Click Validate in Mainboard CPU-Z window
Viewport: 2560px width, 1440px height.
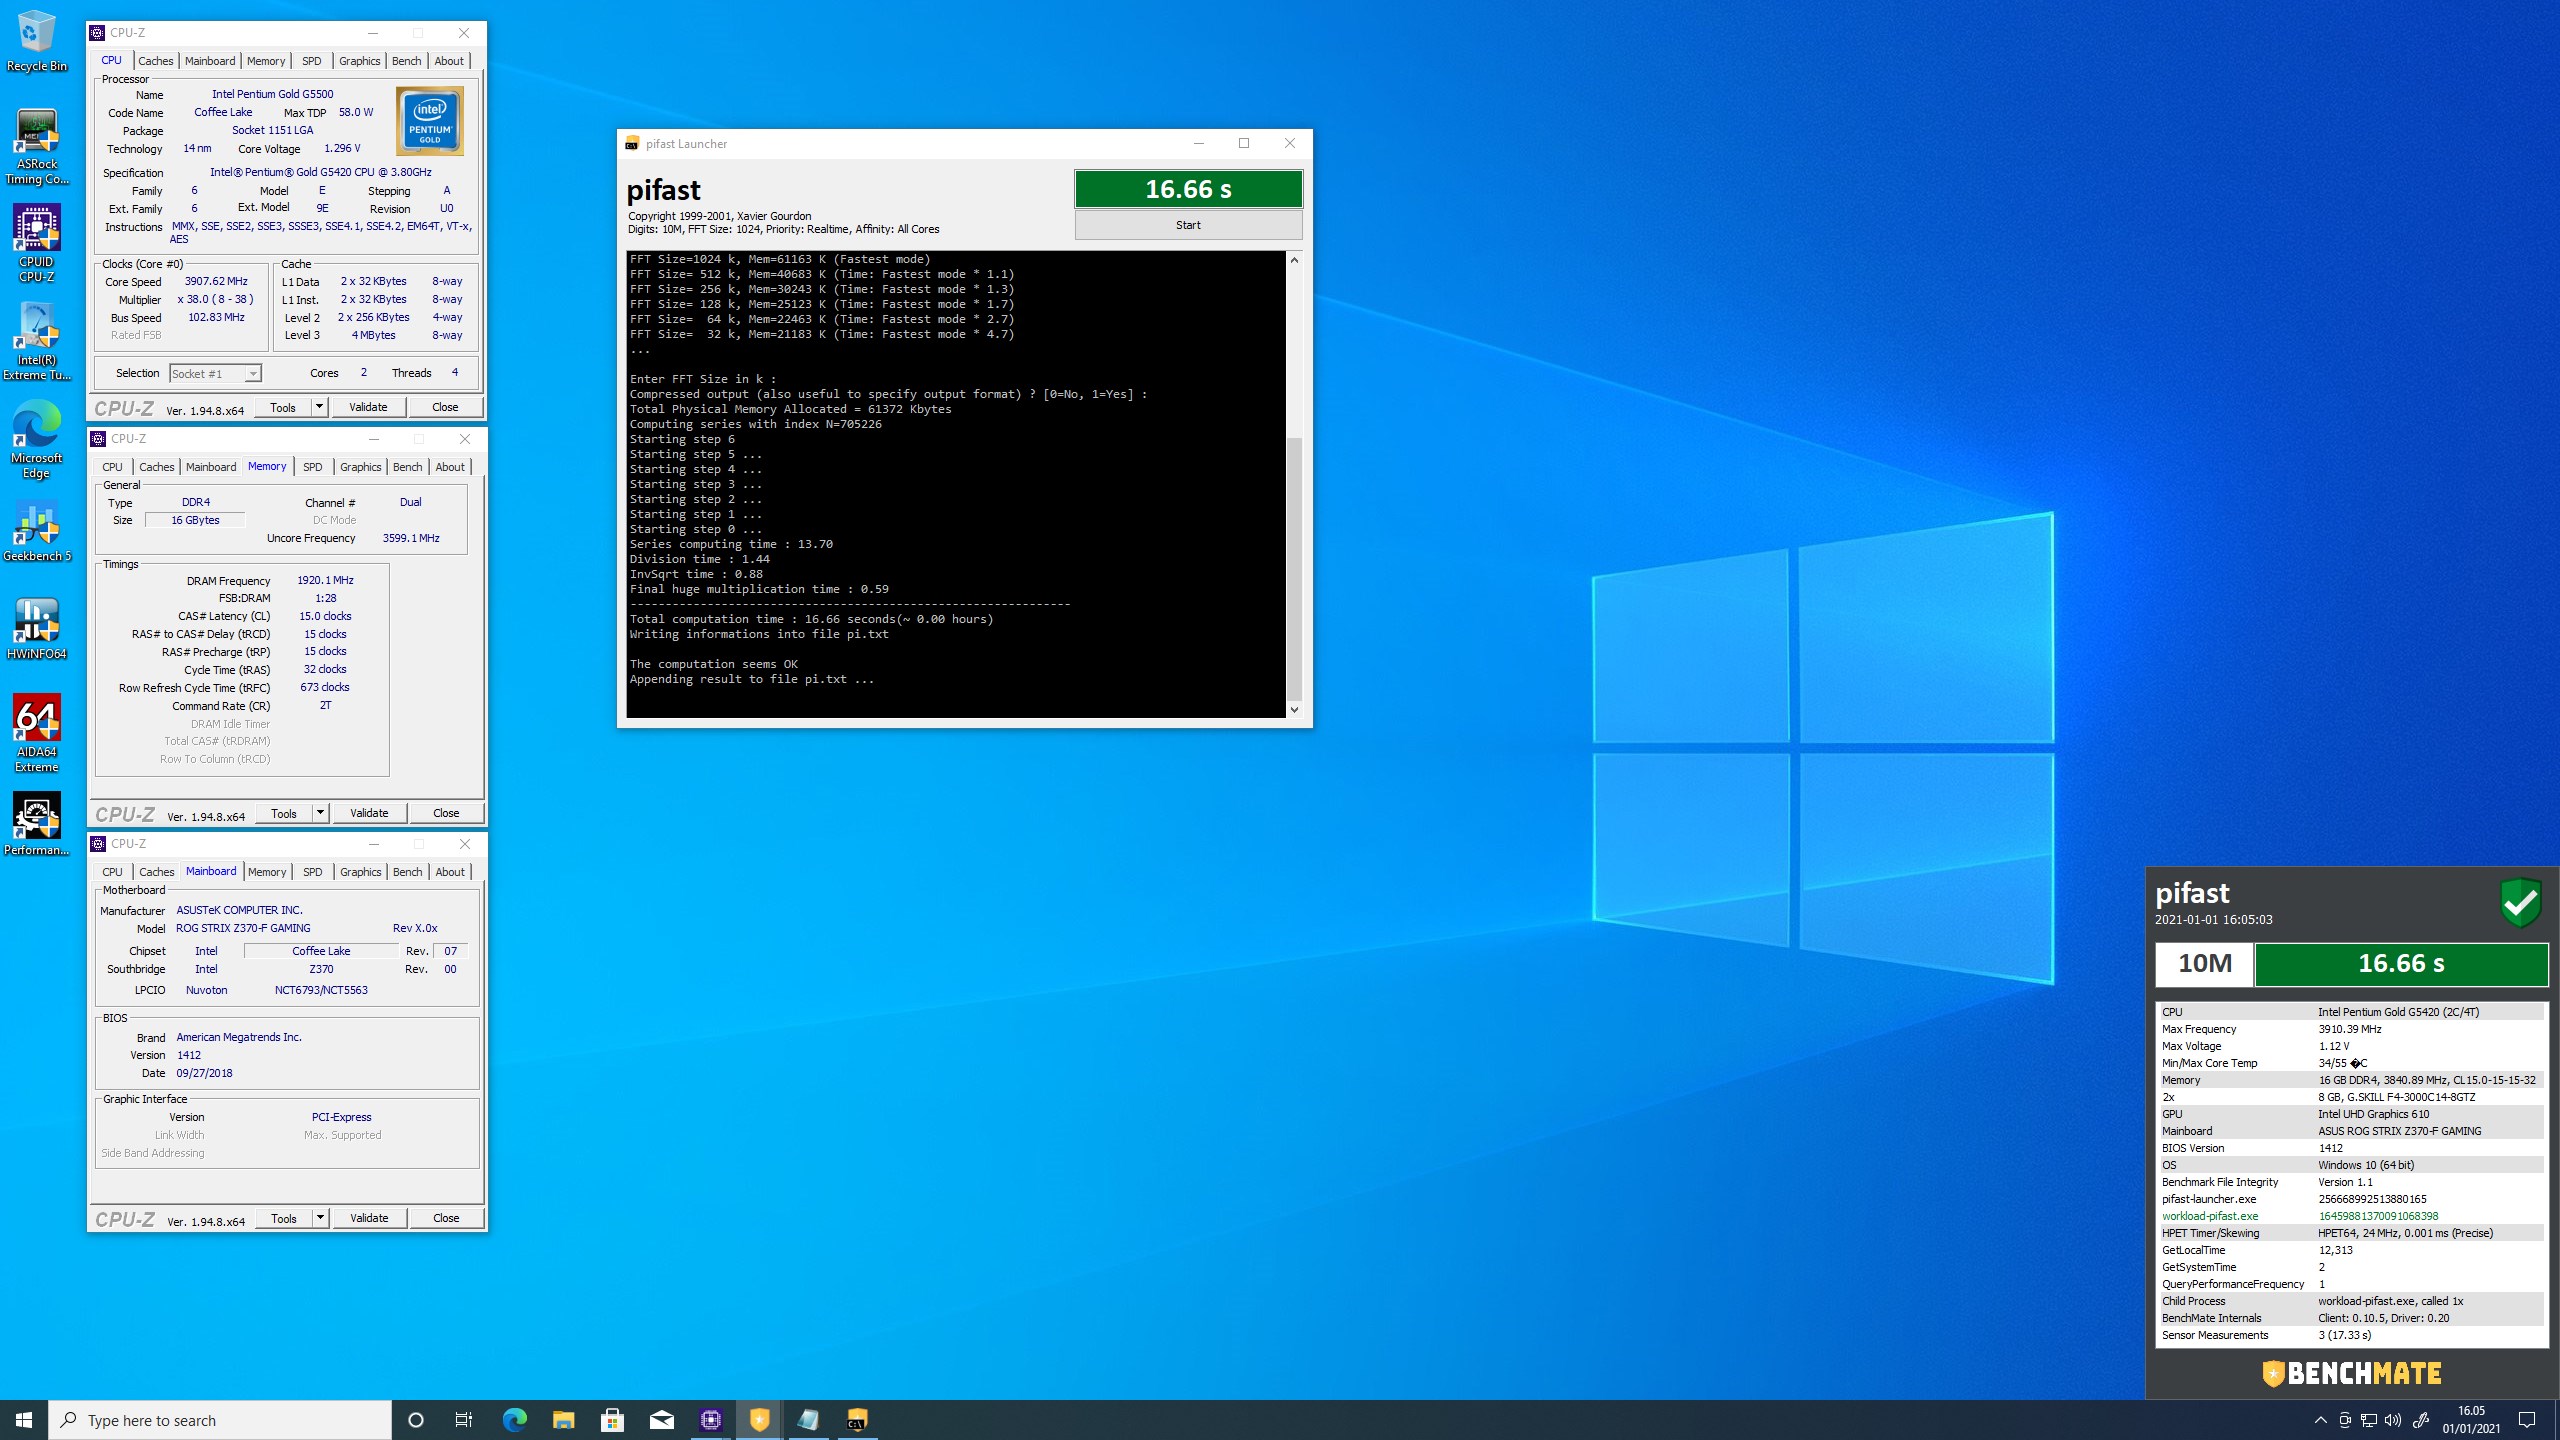369,1218
